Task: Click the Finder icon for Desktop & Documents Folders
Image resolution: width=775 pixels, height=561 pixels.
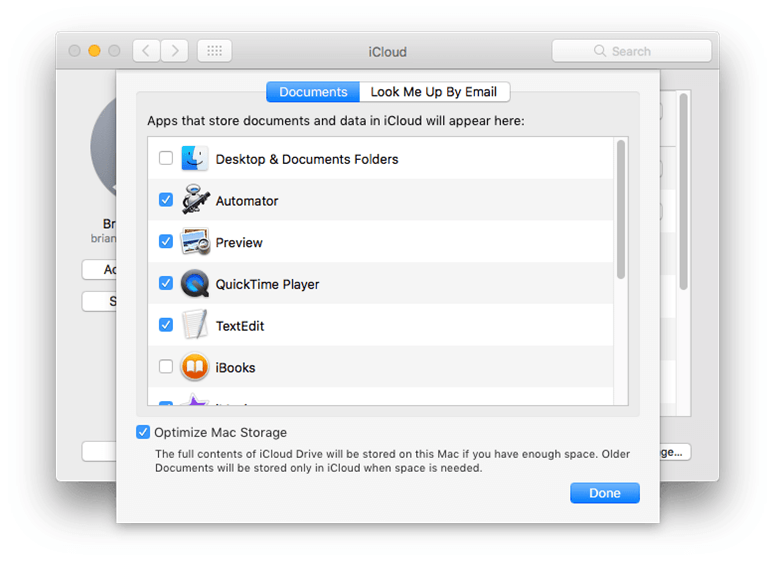Action: click(x=194, y=159)
